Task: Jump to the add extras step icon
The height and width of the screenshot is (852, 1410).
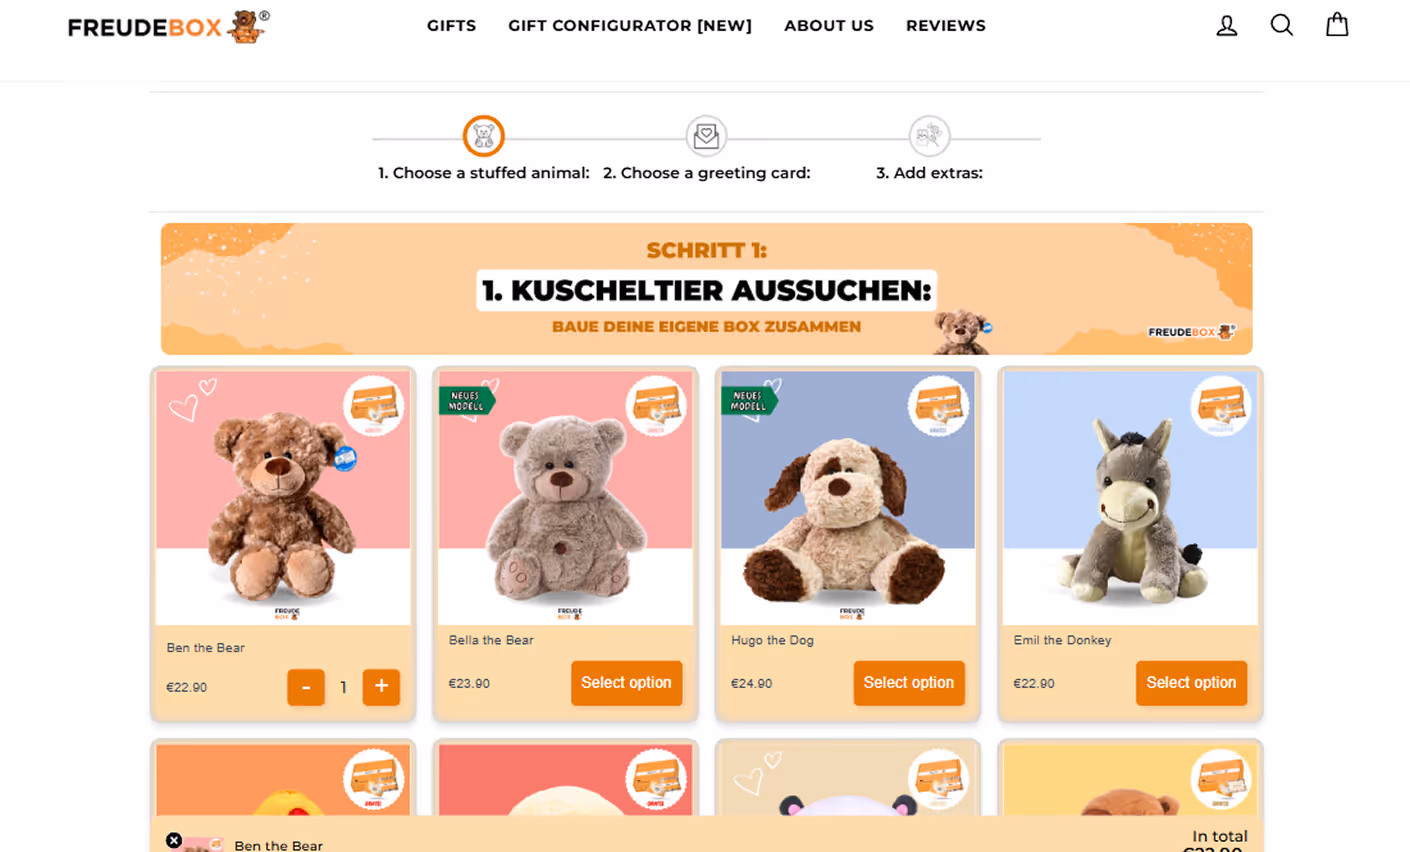Action: tap(929, 136)
